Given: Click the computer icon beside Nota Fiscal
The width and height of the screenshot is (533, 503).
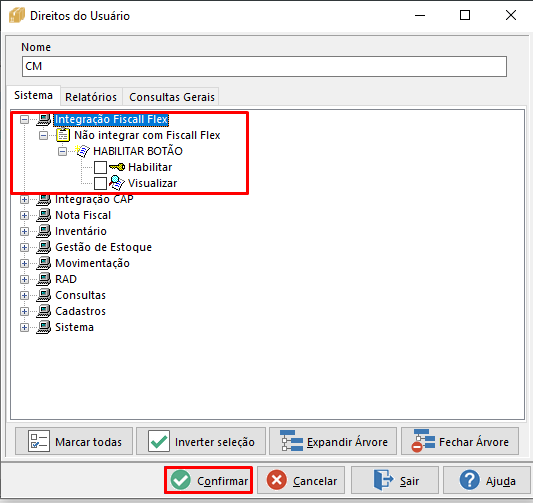Looking at the screenshot, I should point(44,215).
